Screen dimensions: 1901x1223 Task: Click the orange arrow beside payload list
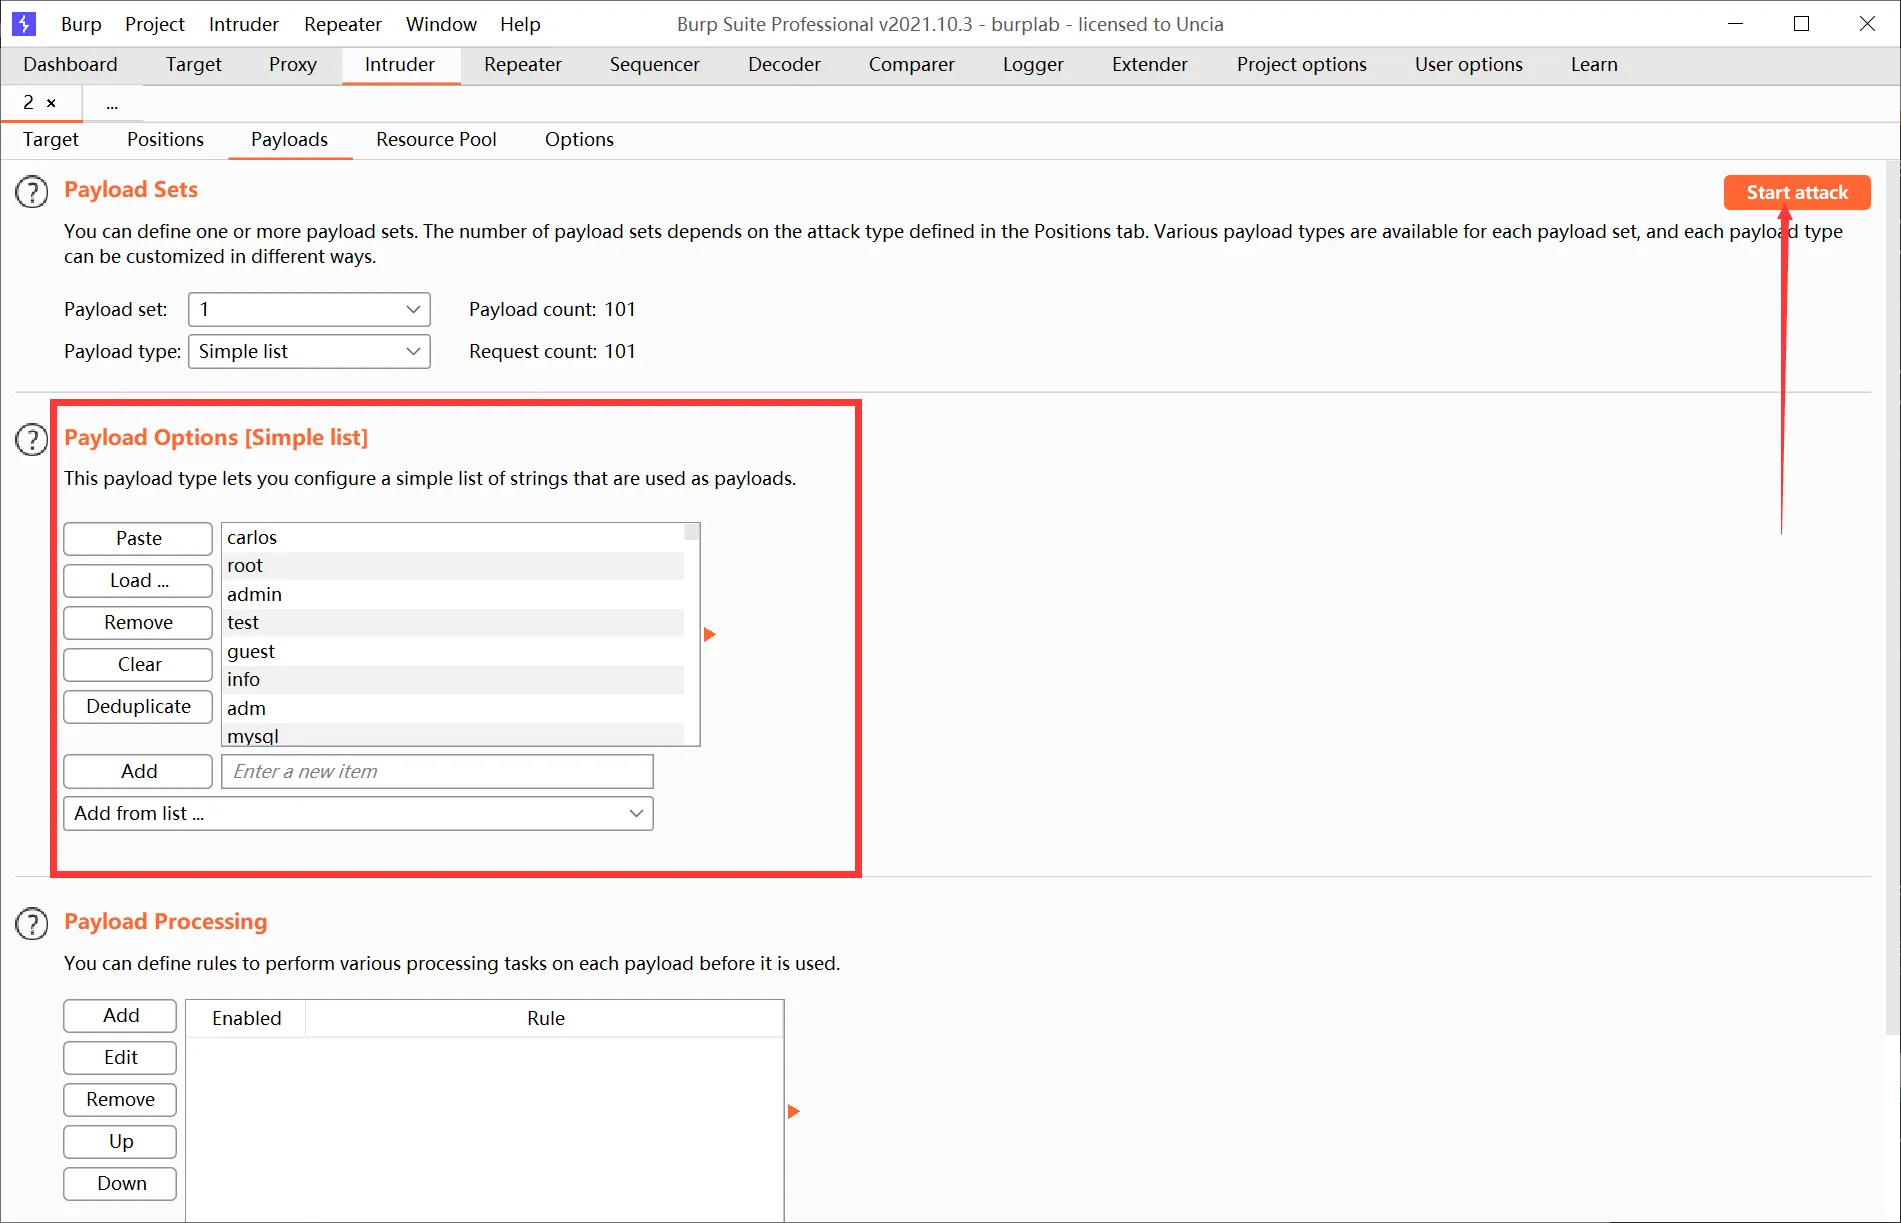710,634
